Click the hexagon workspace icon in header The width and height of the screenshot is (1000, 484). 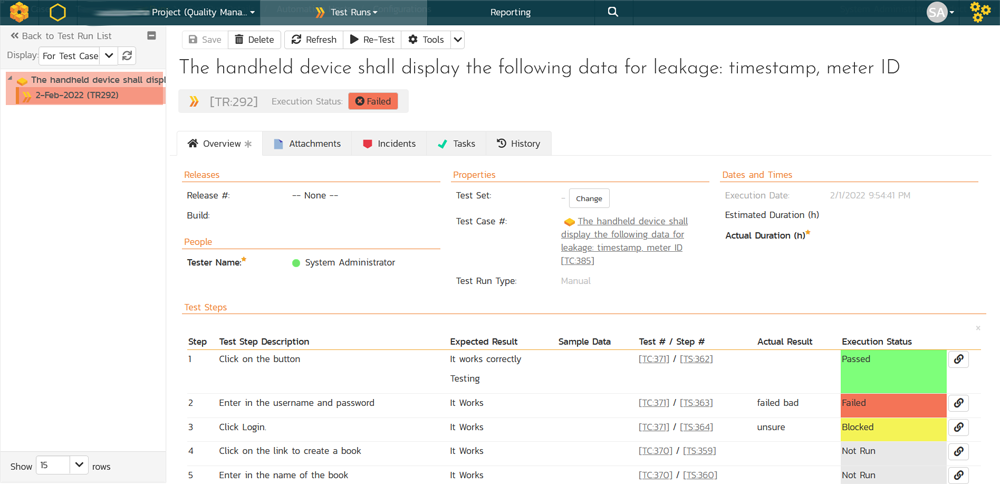click(59, 13)
